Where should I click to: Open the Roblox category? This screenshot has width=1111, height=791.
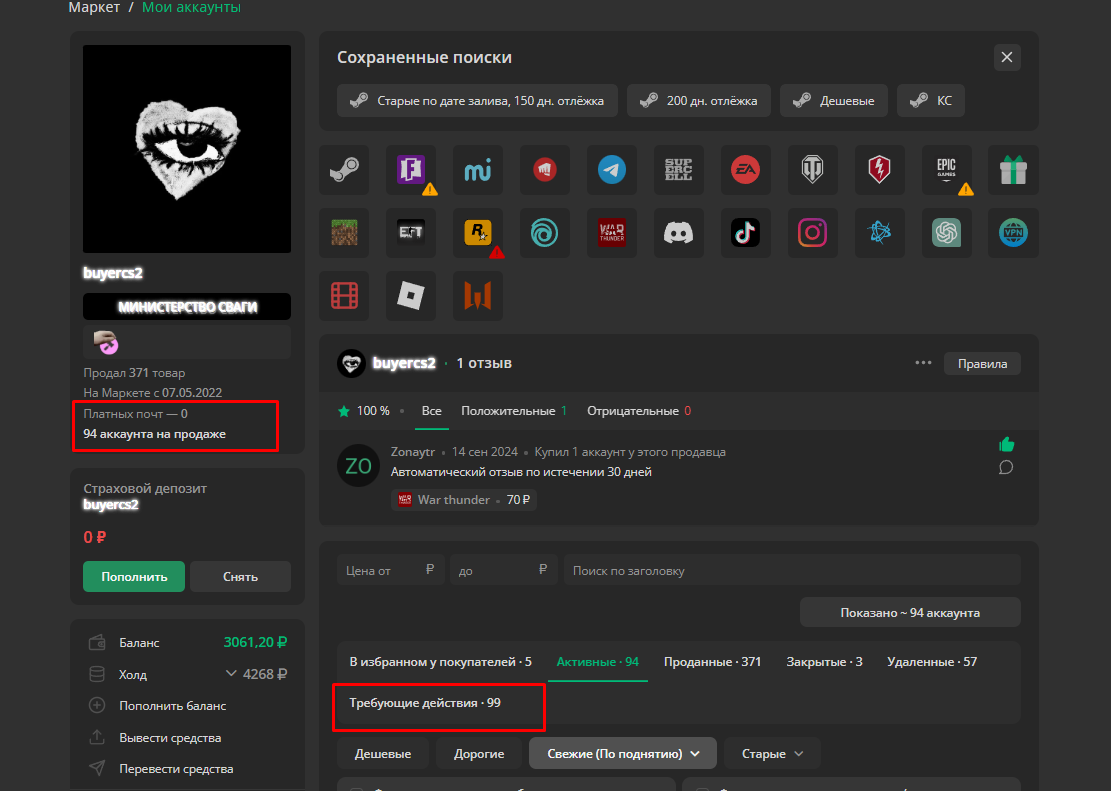[x=411, y=296]
